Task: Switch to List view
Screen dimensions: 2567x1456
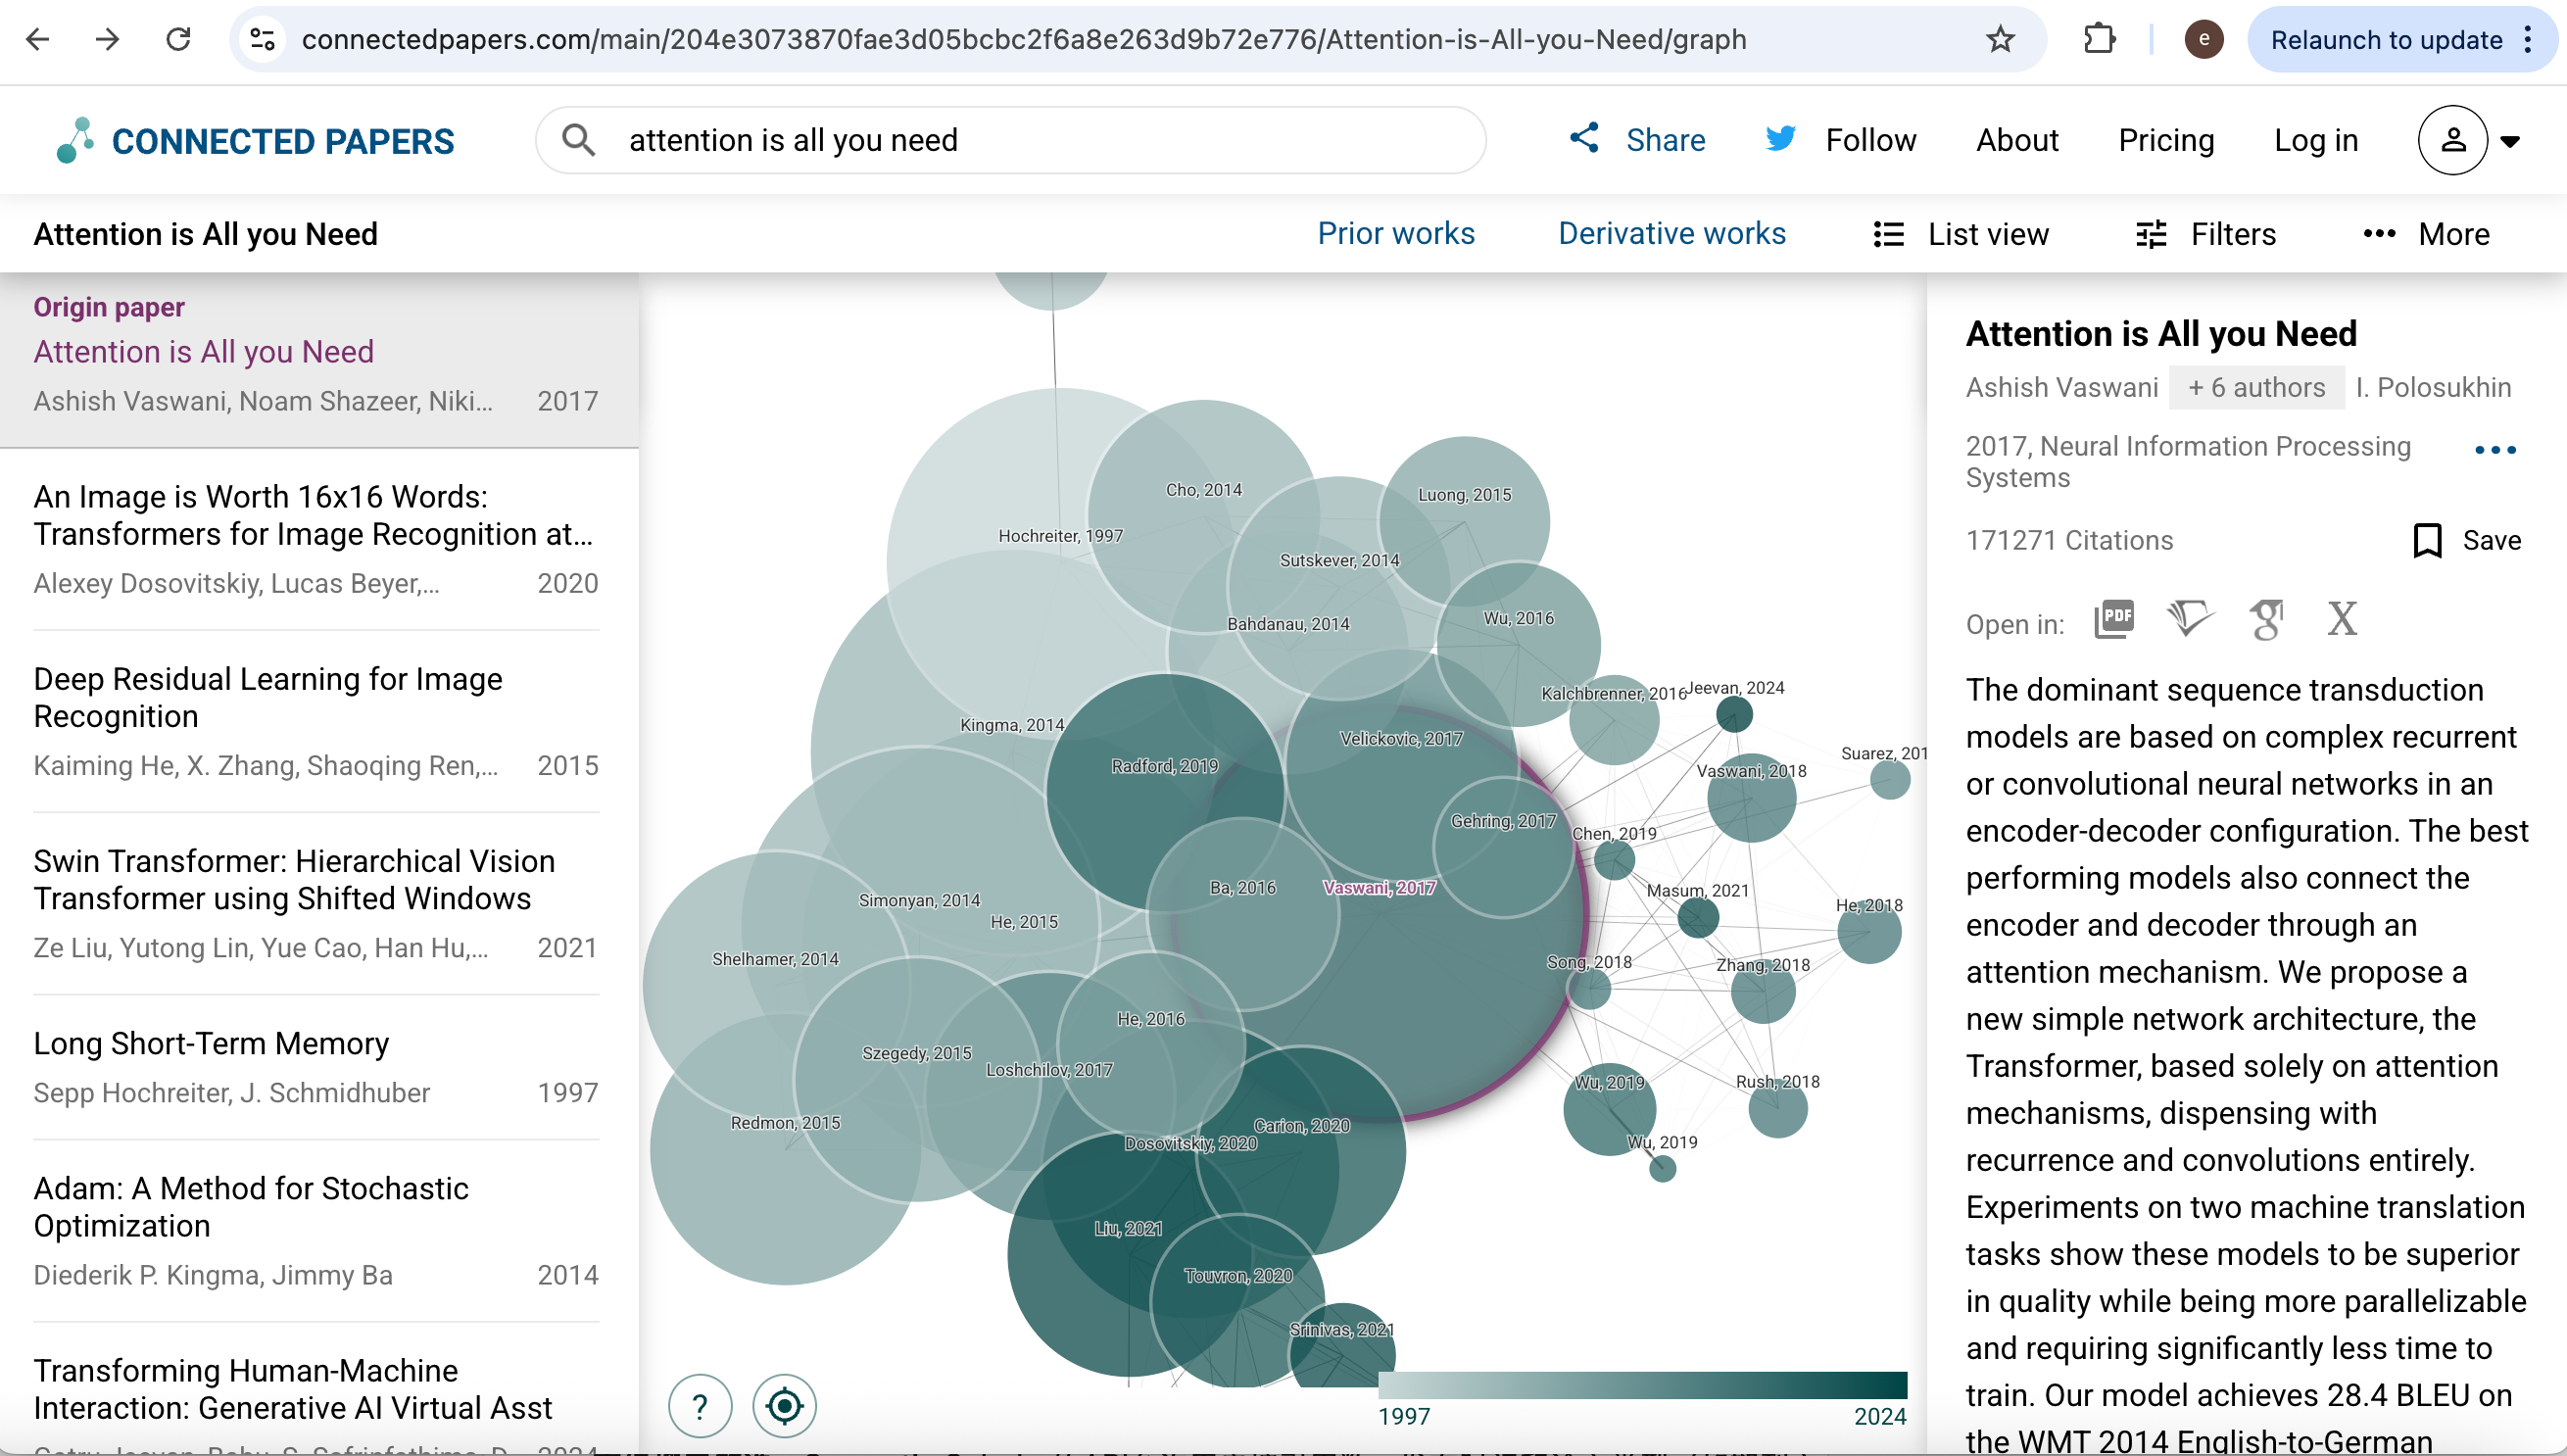Action: 1961,234
